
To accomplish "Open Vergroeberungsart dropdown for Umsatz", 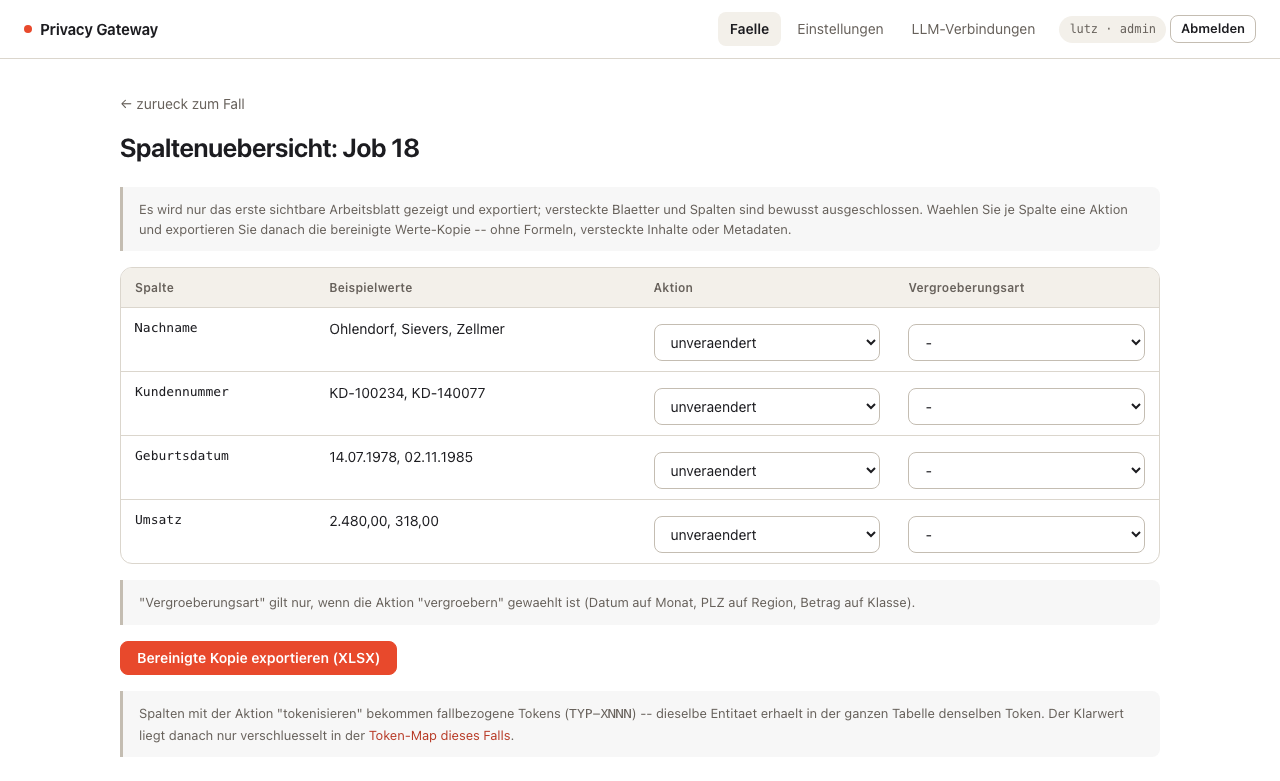I will [1026, 534].
